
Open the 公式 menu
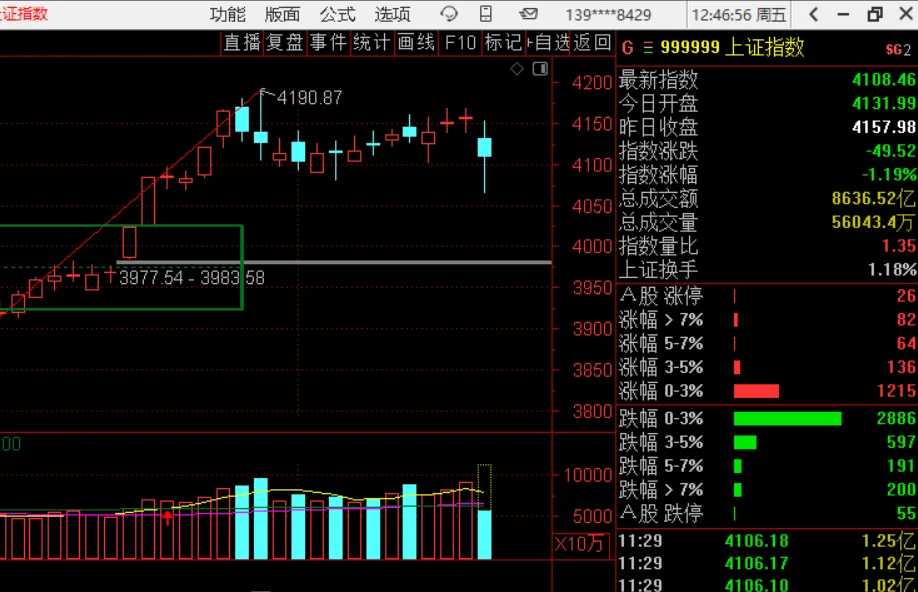[x=337, y=14]
